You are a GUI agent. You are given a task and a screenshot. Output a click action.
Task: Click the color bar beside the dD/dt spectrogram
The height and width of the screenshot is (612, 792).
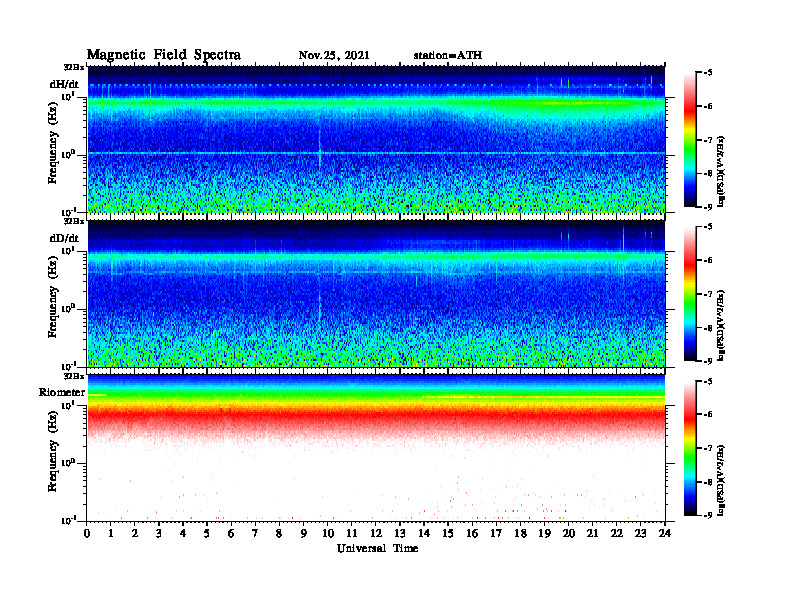pyautogui.click(x=690, y=293)
